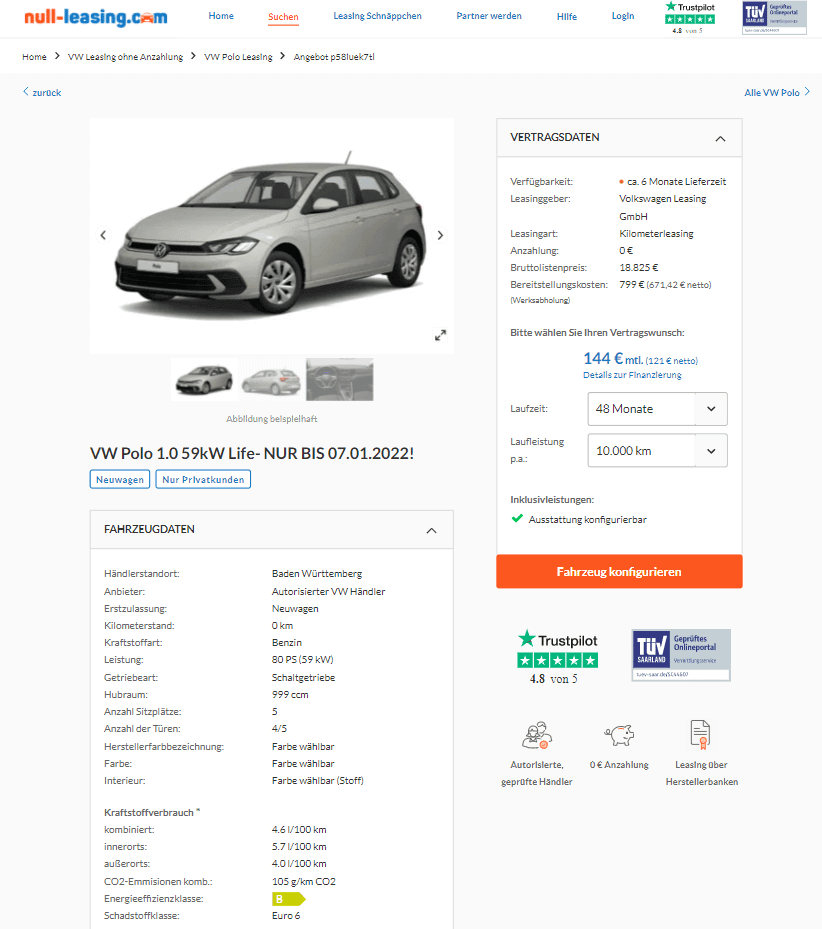Show next car image with right arrow
This screenshot has height=929, width=822.
(440, 235)
